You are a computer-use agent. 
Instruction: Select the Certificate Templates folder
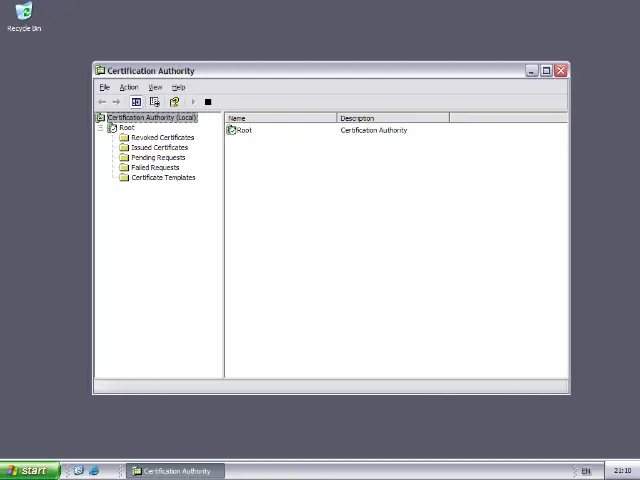click(163, 178)
